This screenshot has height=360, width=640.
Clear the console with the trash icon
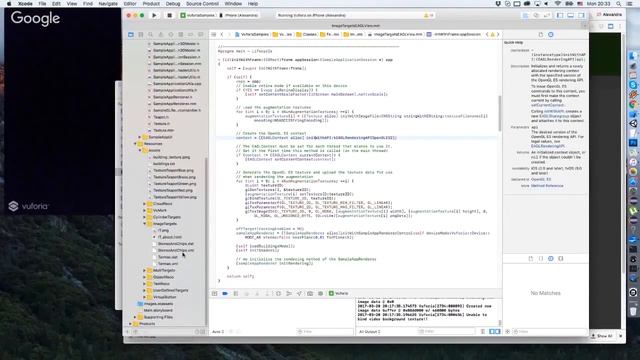483,332
